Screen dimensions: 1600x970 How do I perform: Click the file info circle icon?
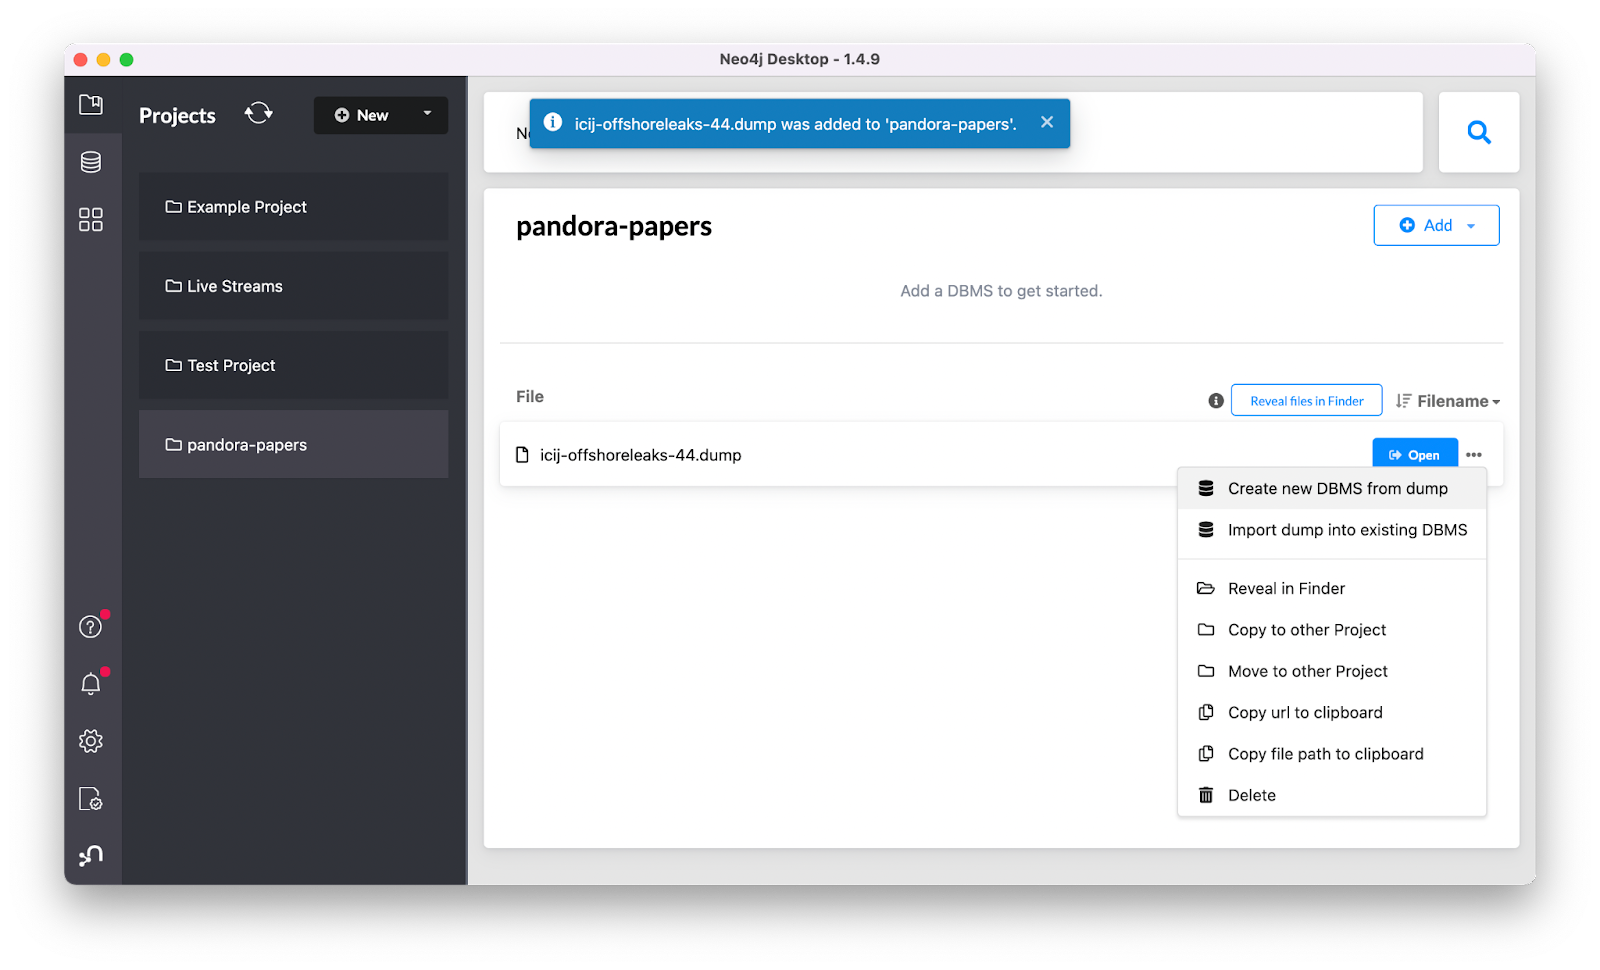point(1216,400)
